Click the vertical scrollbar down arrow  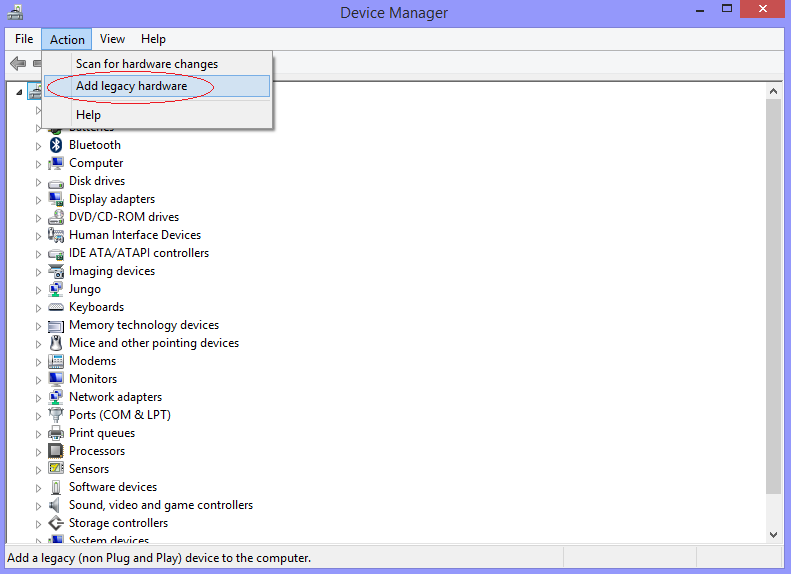pos(773,535)
